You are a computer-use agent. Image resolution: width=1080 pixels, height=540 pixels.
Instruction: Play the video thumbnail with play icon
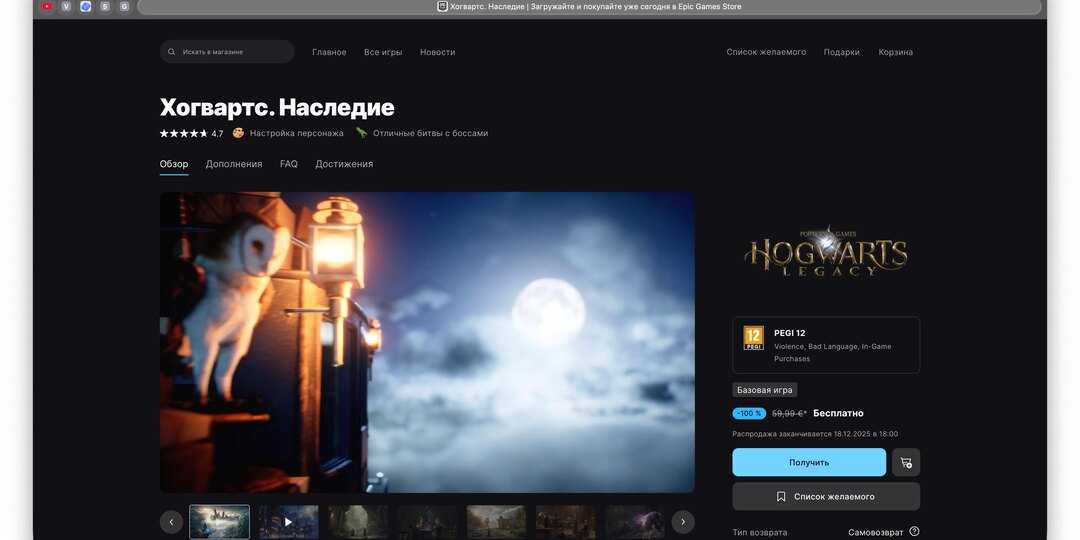pyautogui.click(x=289, y=522)
